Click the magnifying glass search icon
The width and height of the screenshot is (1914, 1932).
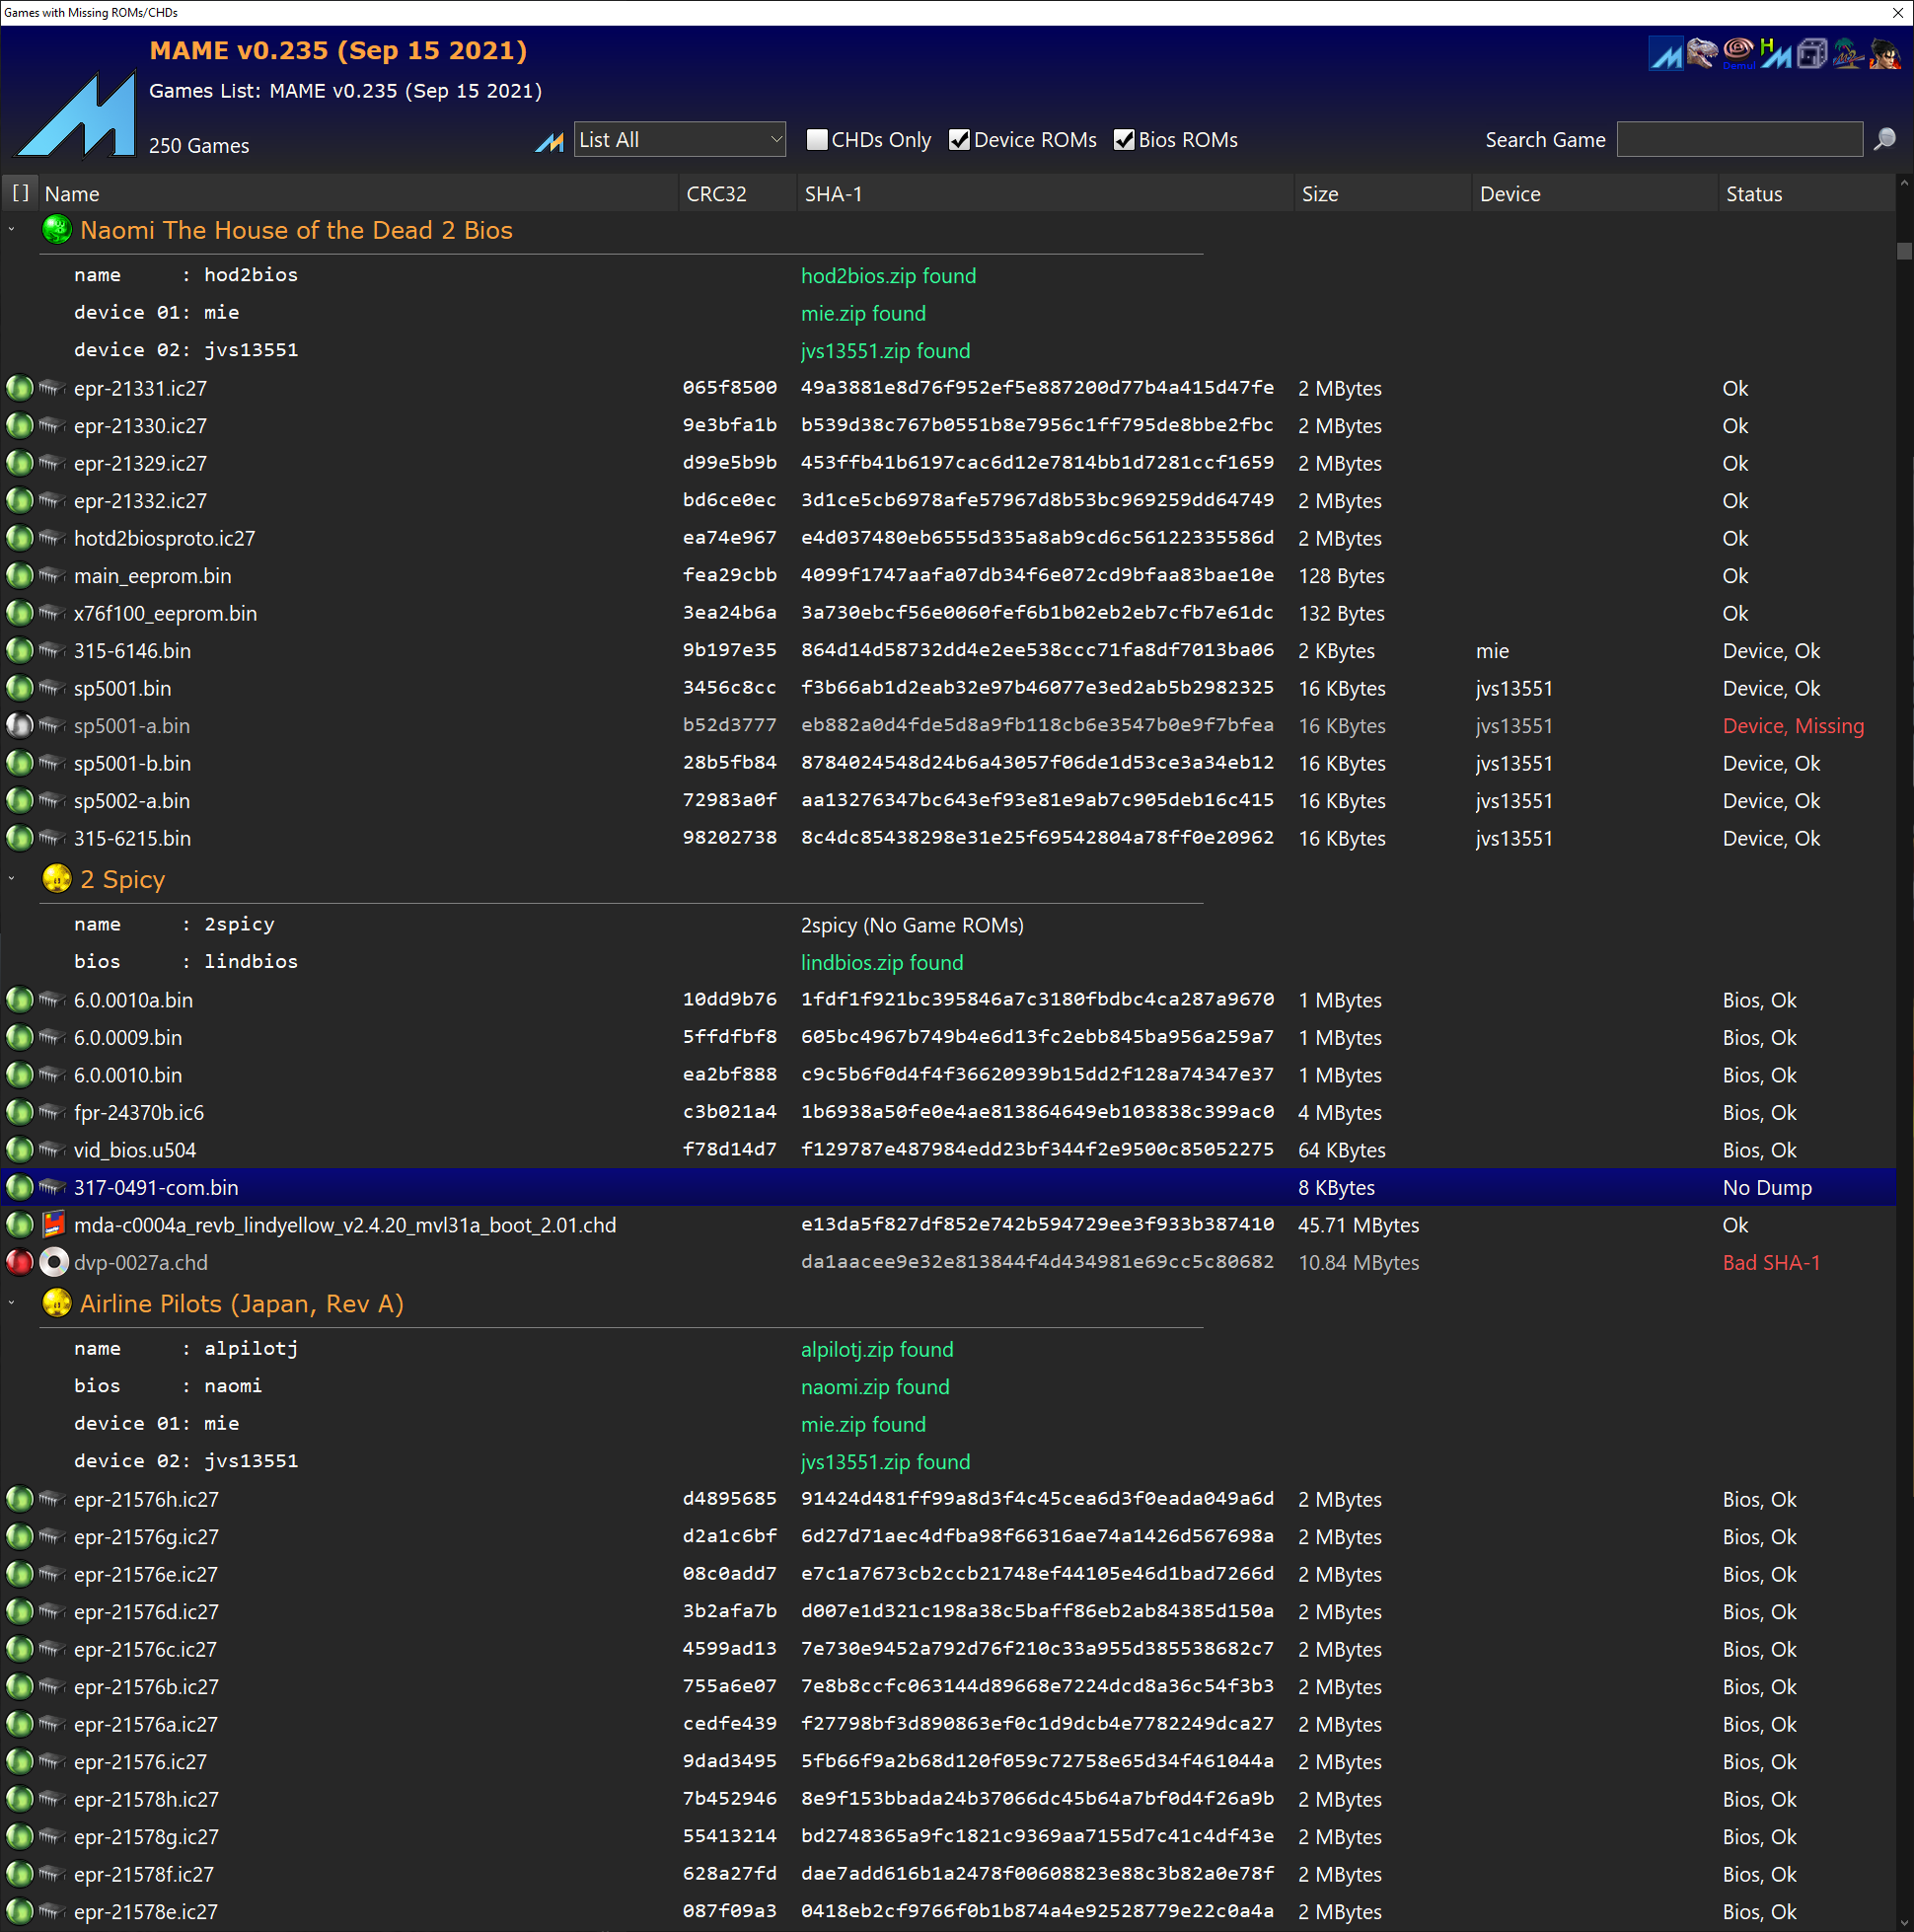(1884, 140)
